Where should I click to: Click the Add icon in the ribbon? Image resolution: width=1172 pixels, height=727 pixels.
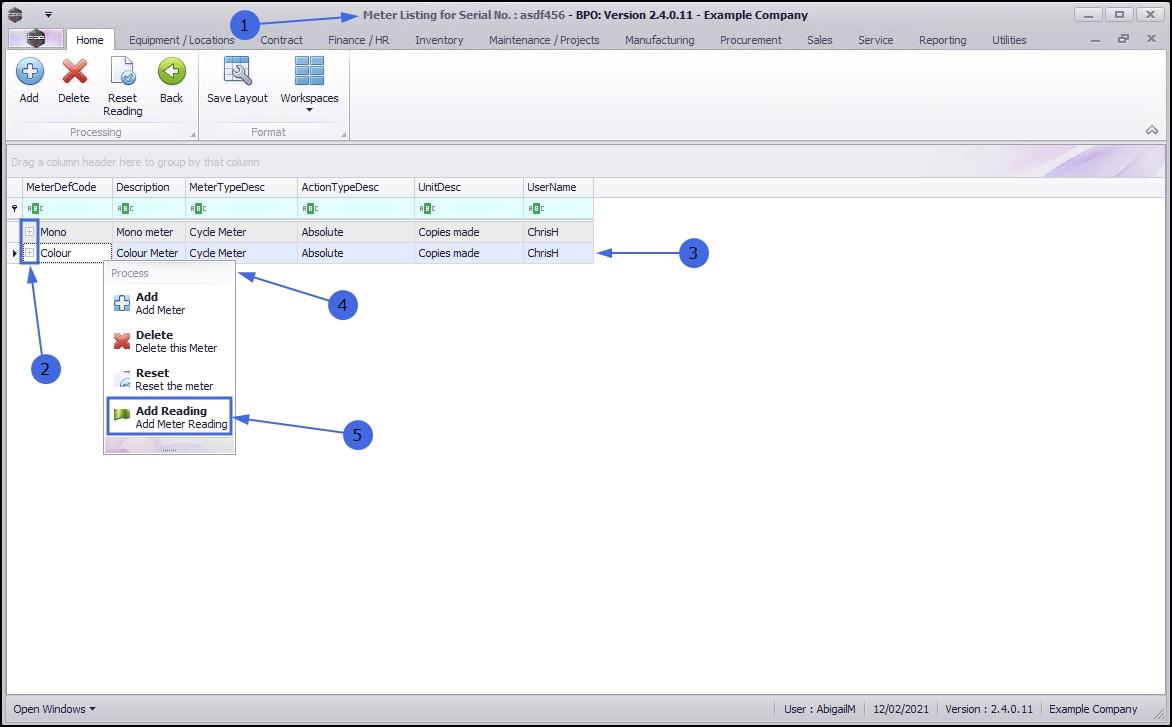click(x=29, y=72)
